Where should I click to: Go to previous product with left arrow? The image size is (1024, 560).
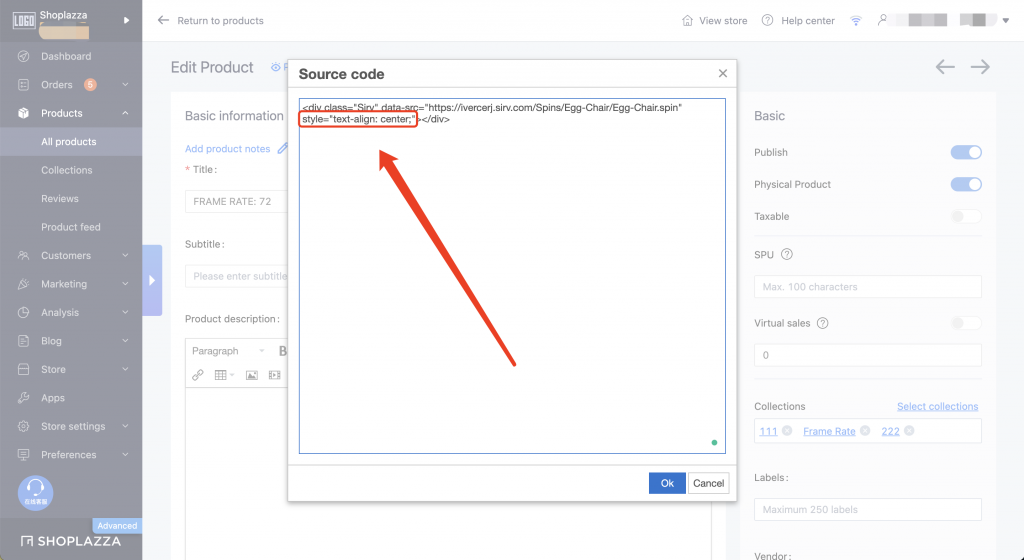[x=945, y=67]
